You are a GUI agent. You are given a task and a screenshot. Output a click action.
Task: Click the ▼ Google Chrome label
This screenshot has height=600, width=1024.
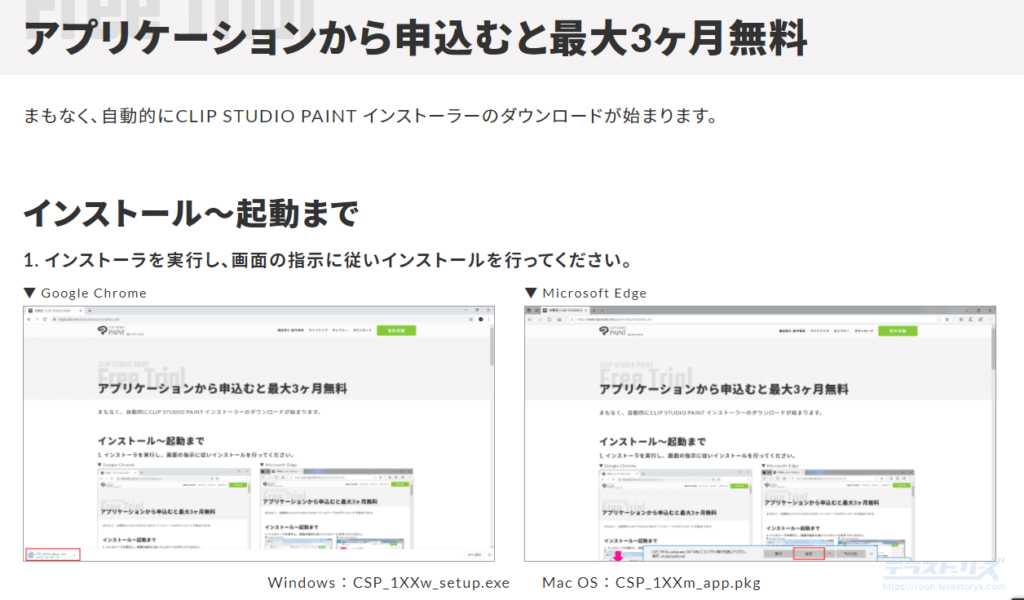coord(85,293)
